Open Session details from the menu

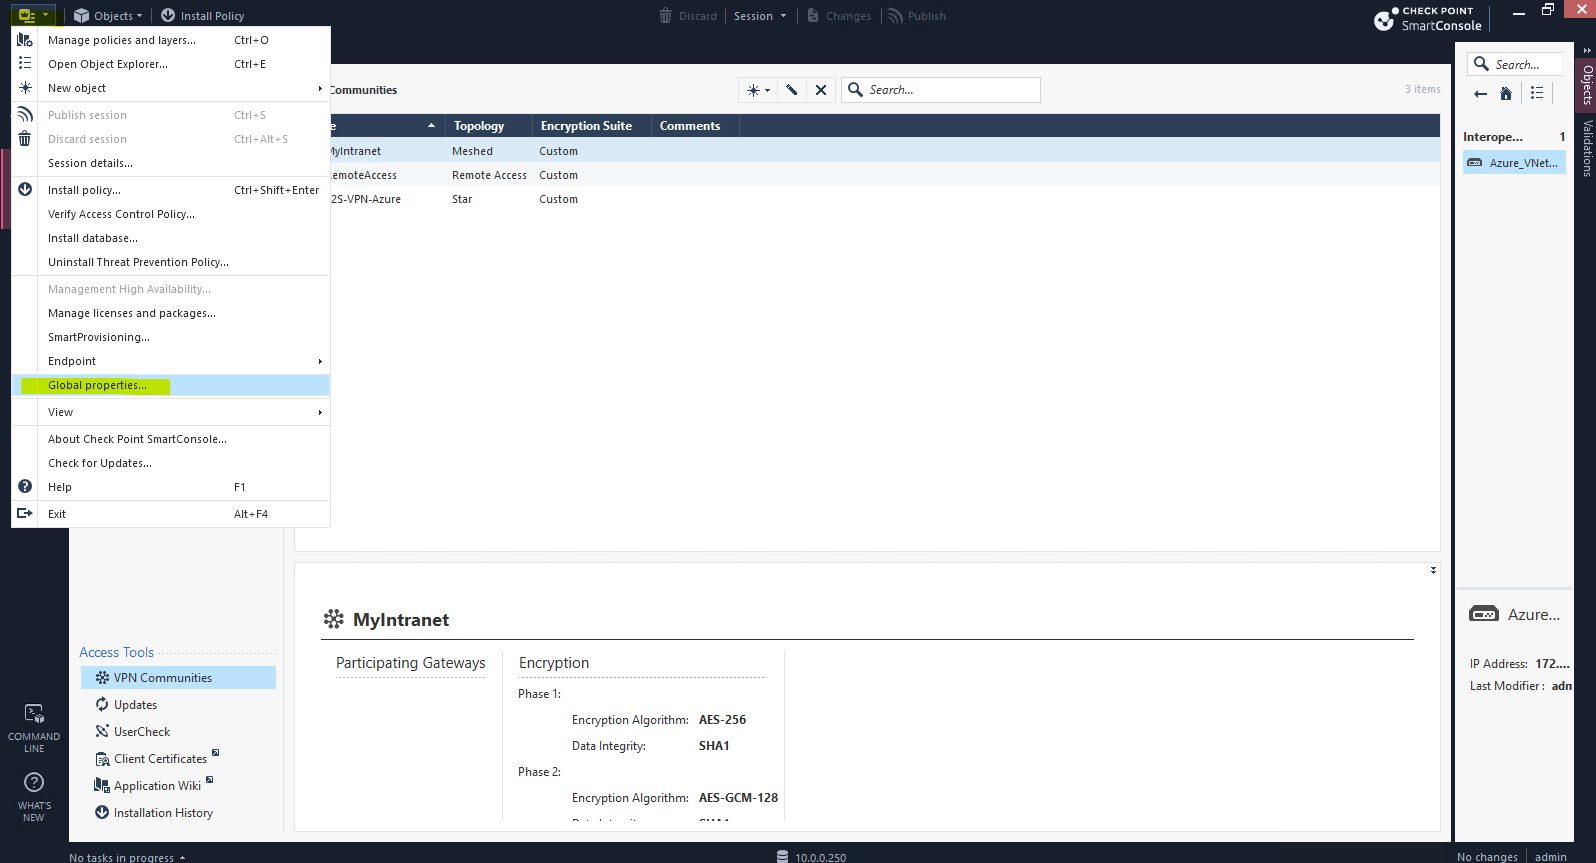pyautogui.click(x=171, y=163)
